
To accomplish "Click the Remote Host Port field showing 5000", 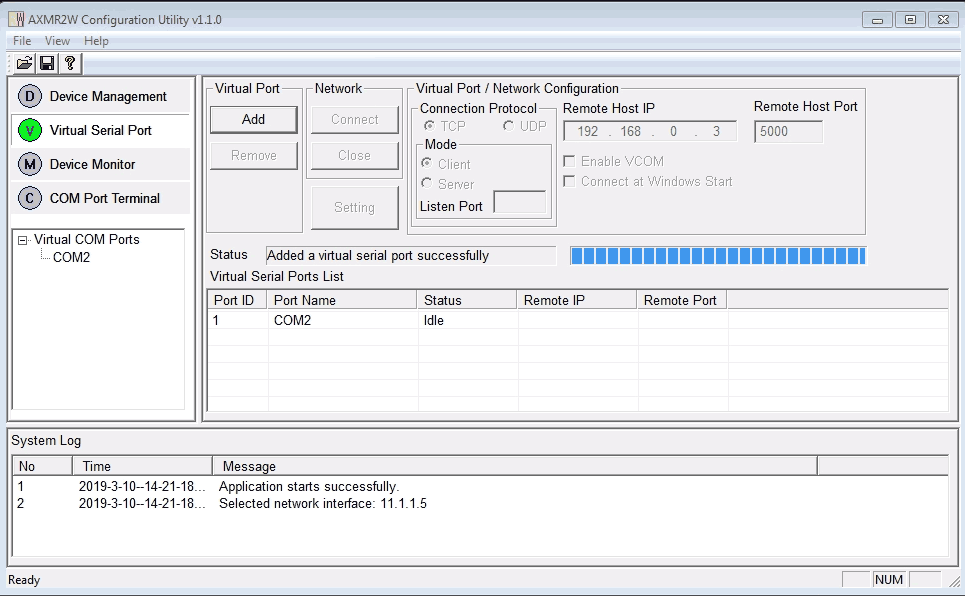I will tap(788, 131).
